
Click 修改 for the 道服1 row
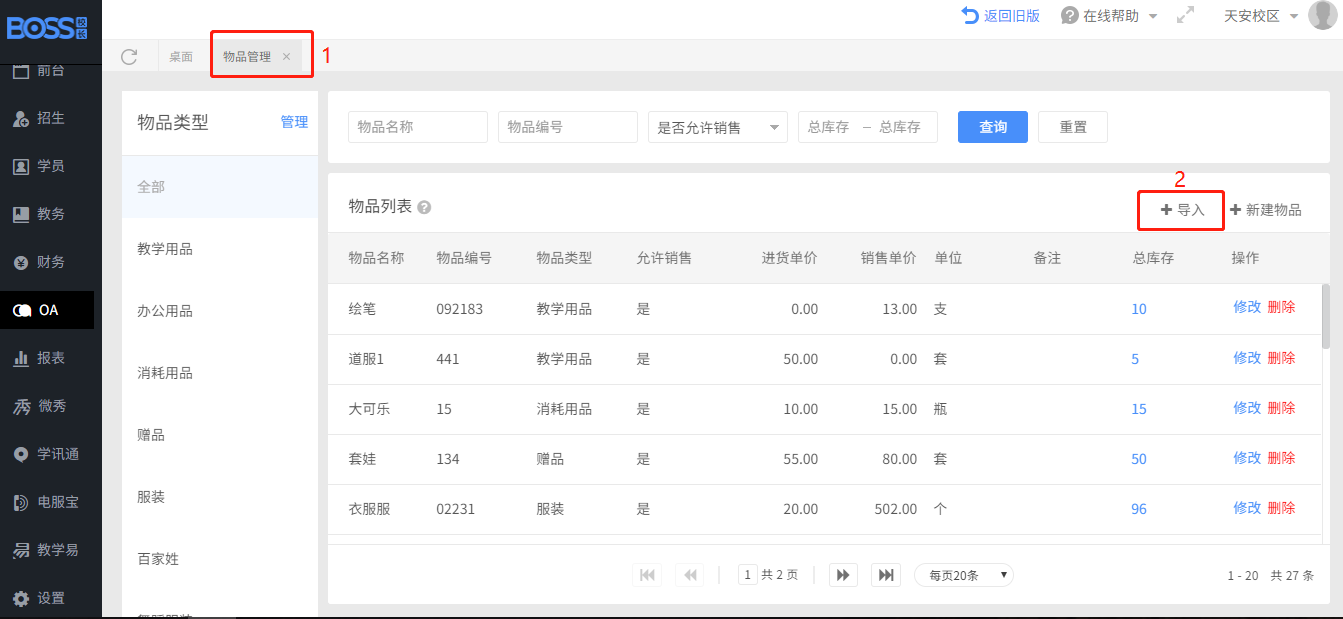coord(1247,357)
